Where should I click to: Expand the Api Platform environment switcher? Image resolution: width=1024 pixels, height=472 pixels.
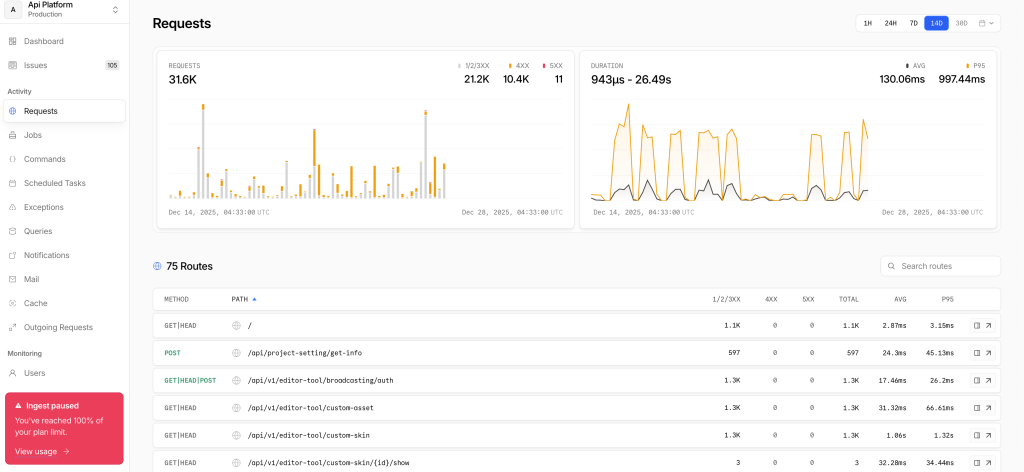115,10
